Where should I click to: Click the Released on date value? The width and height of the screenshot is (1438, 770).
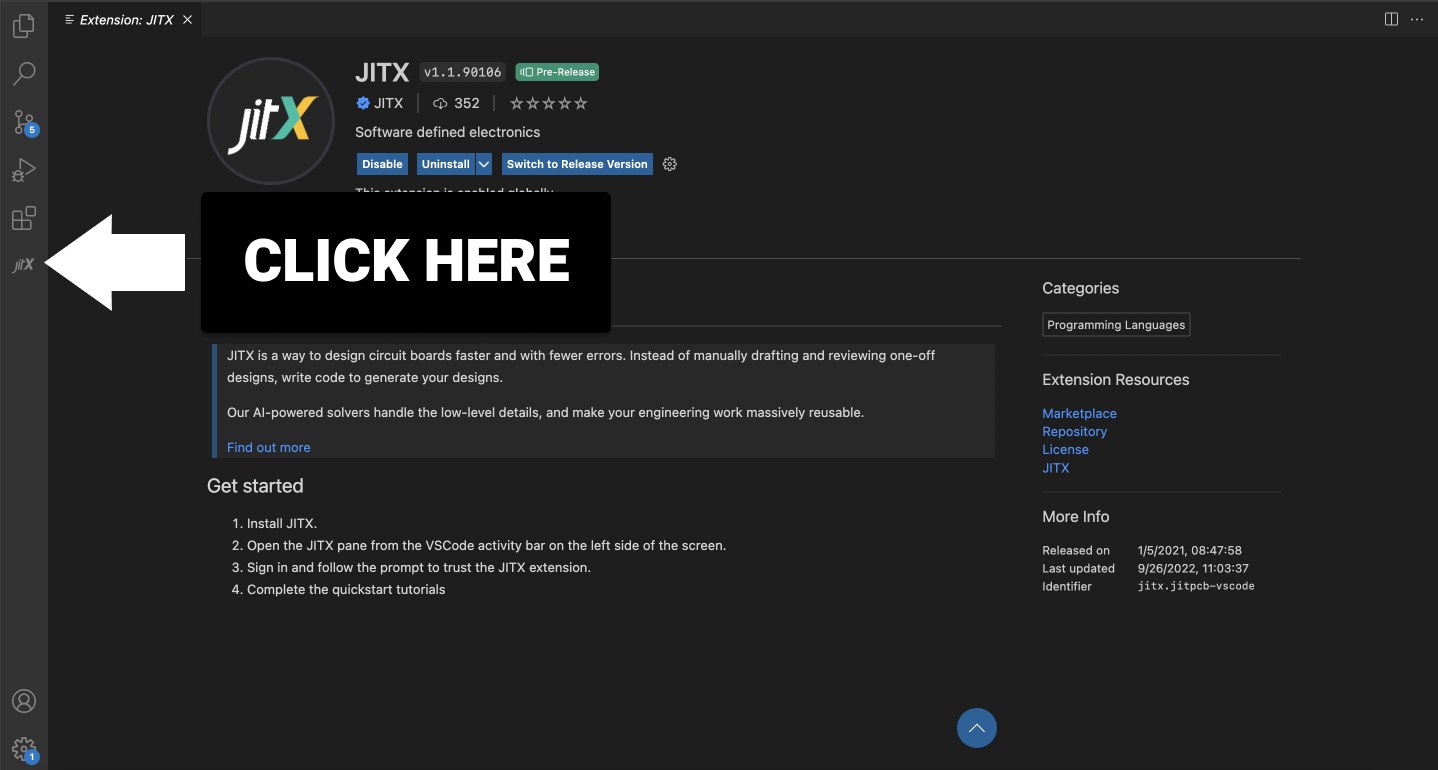click(1190, 550)
